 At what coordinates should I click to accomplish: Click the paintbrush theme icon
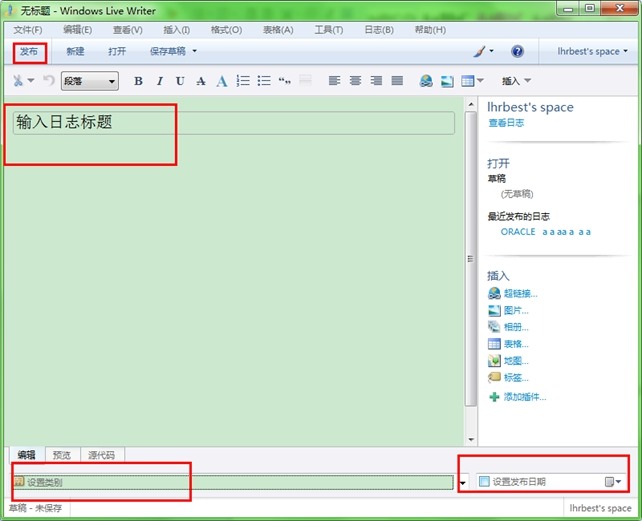[x=479, y=51]
